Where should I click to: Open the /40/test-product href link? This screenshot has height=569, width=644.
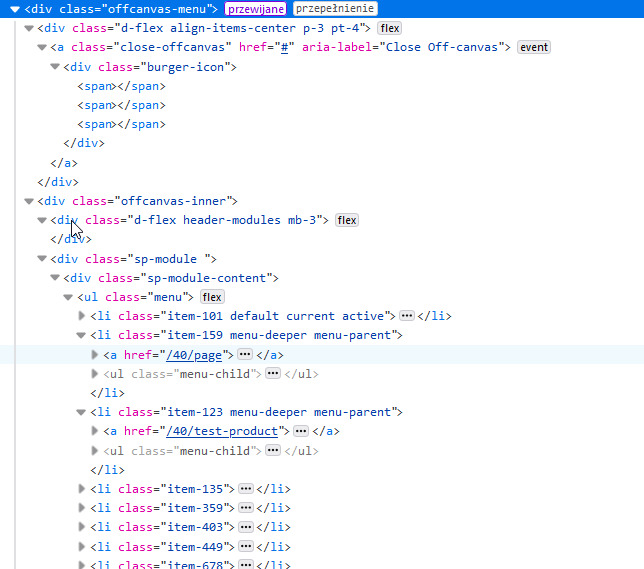[224, 431]
